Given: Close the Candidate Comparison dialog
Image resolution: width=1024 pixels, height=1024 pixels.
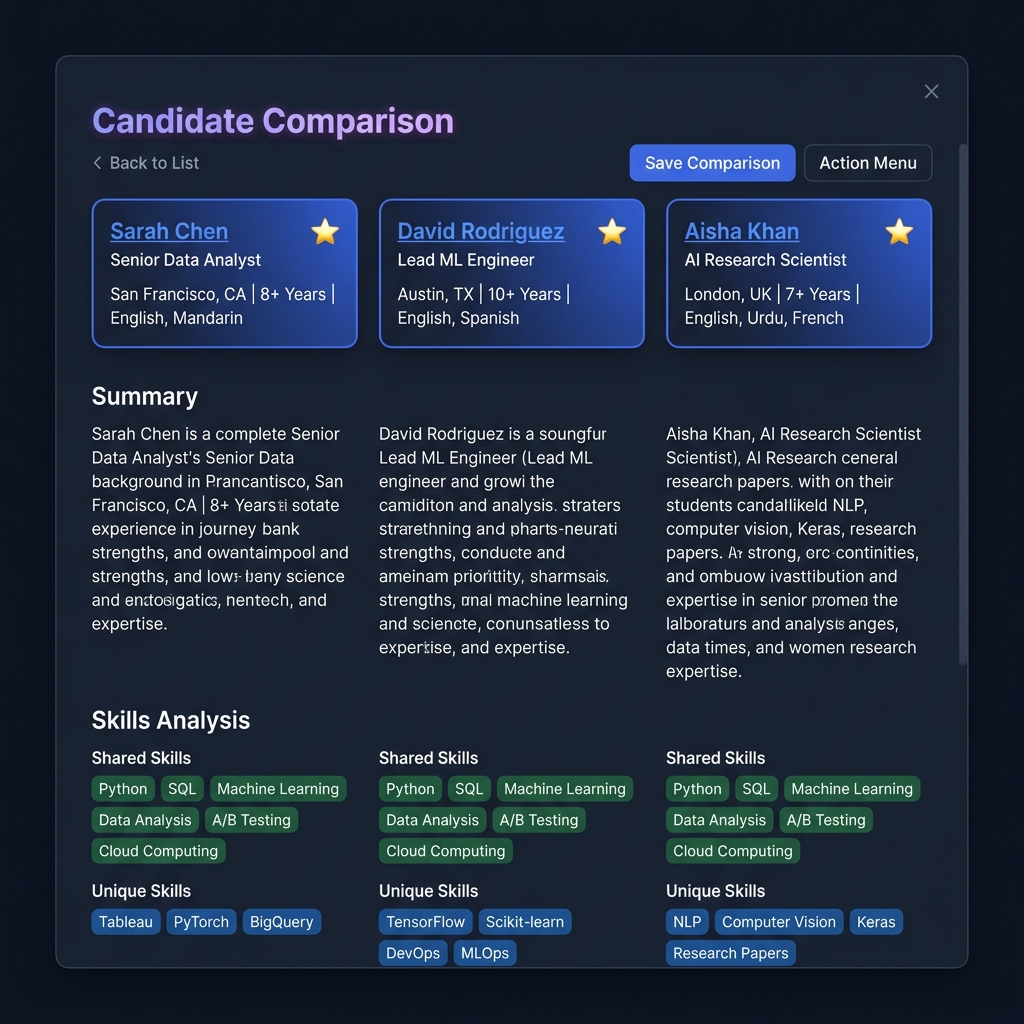Looking at the screenshot, I should click(931, 91).
